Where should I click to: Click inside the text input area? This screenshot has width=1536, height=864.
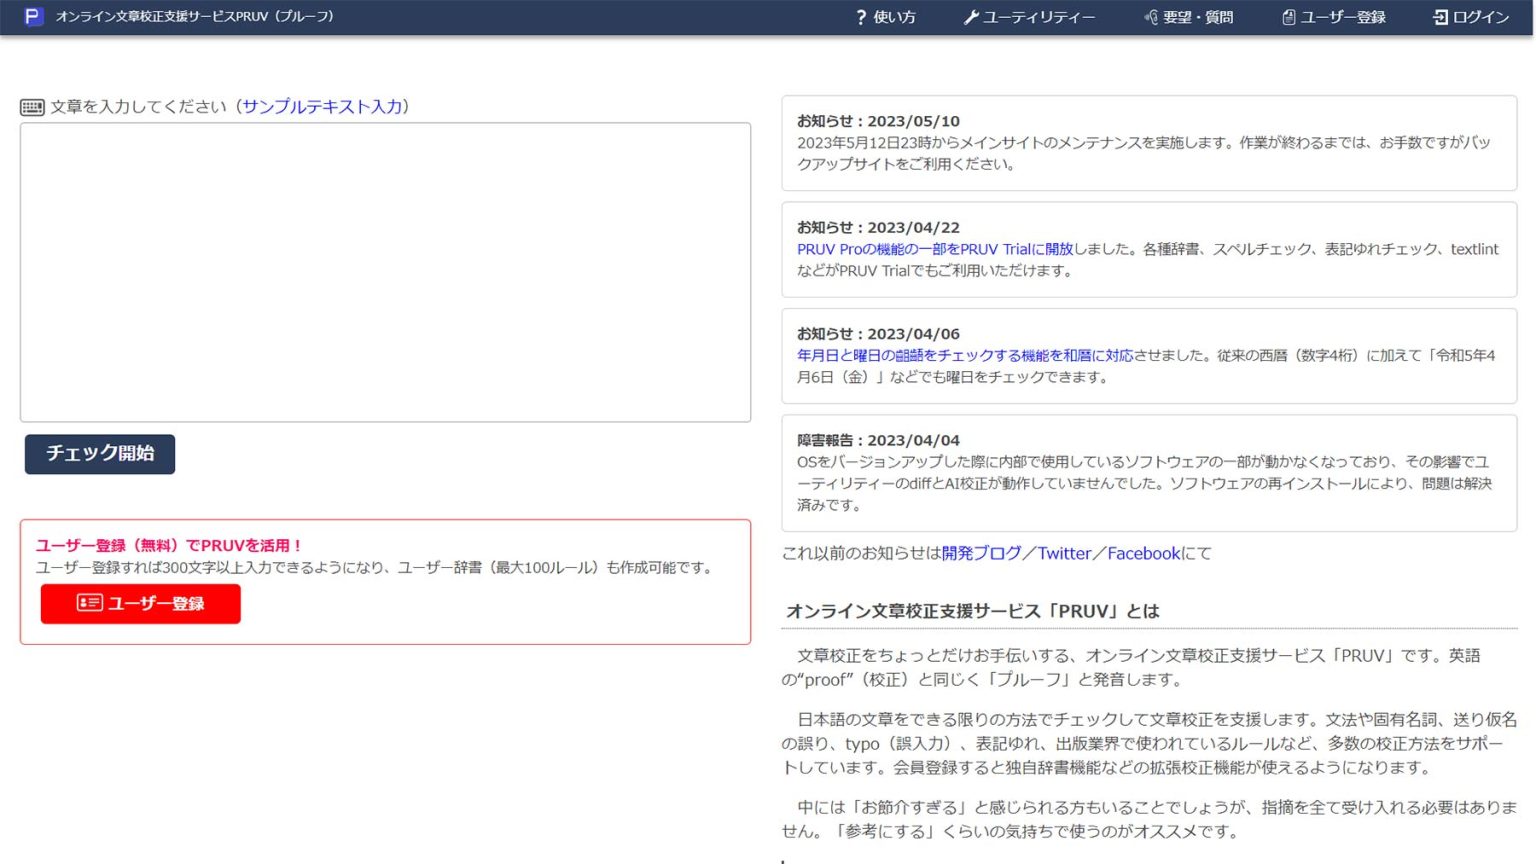point(385,270)
